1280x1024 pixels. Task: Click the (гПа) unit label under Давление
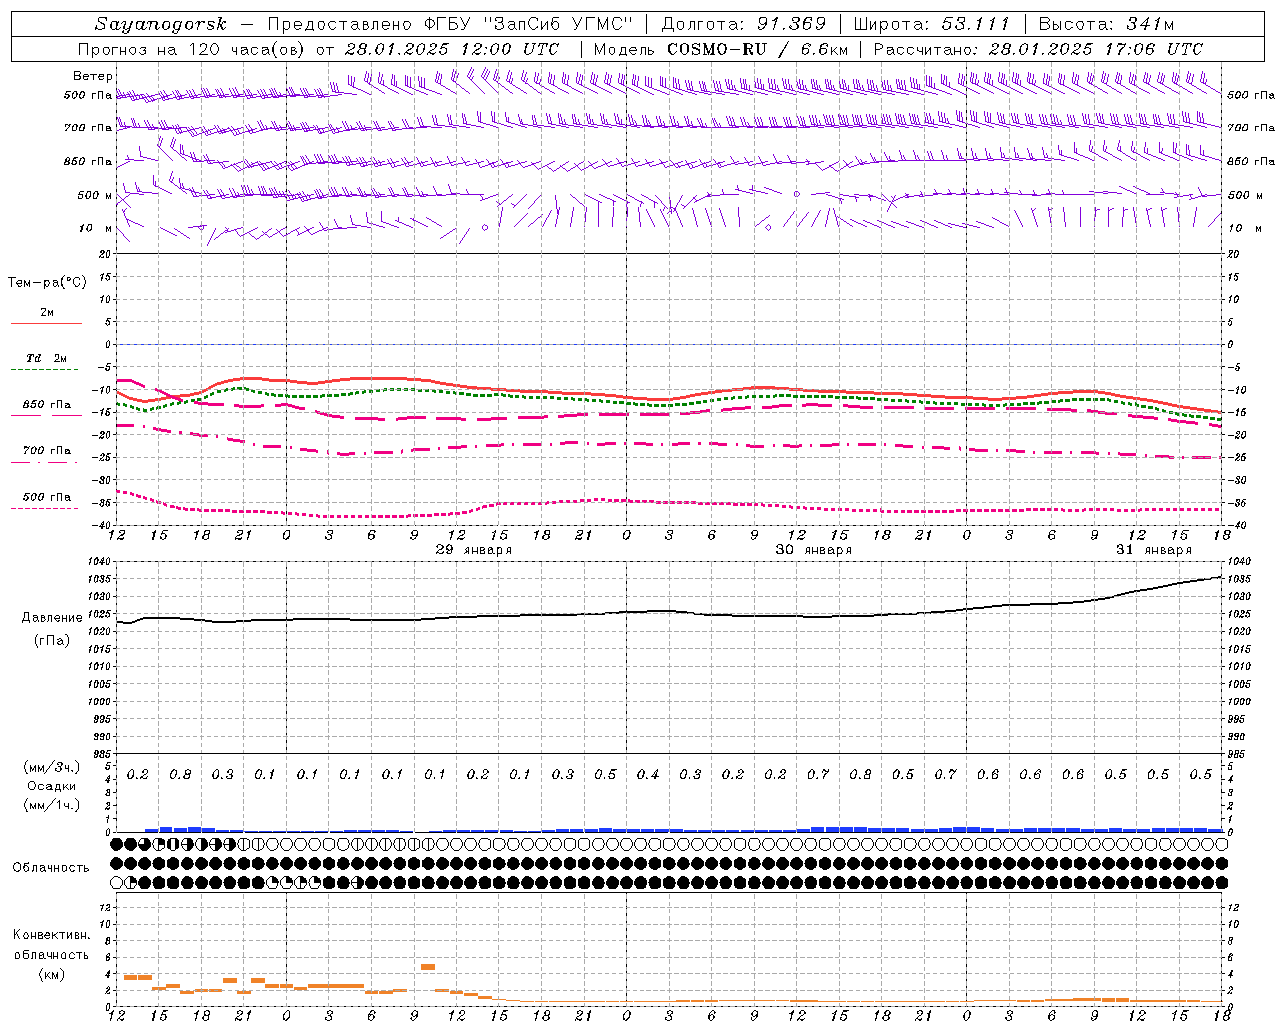(52, 641)
